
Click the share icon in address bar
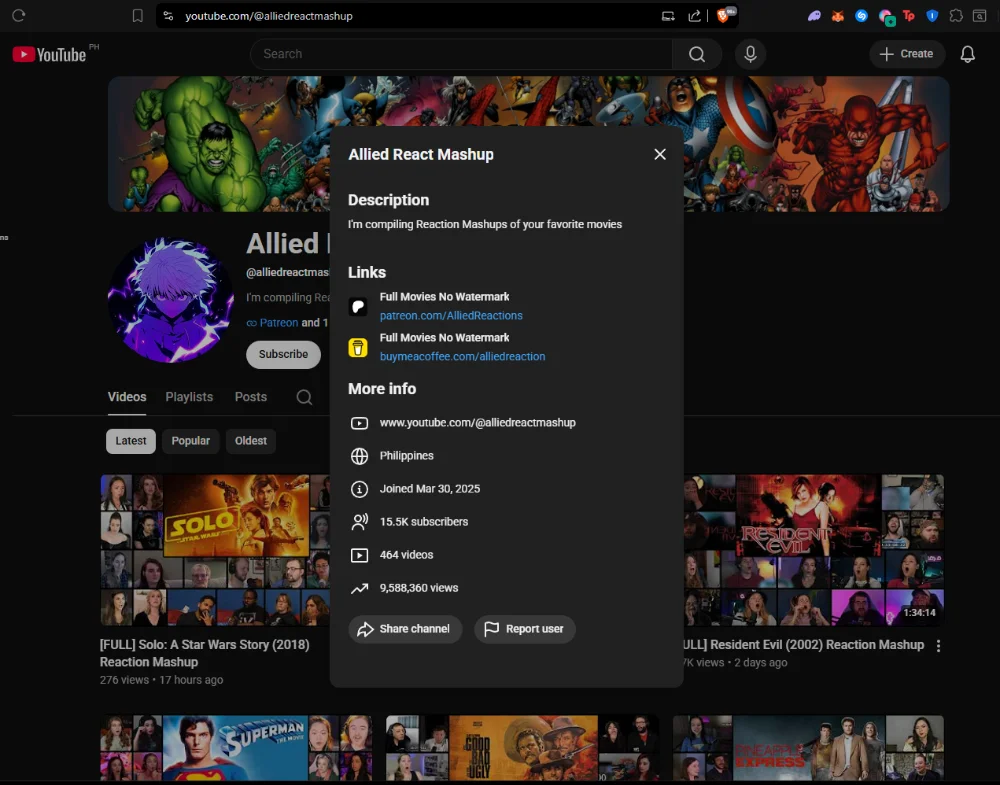point(695,16)
